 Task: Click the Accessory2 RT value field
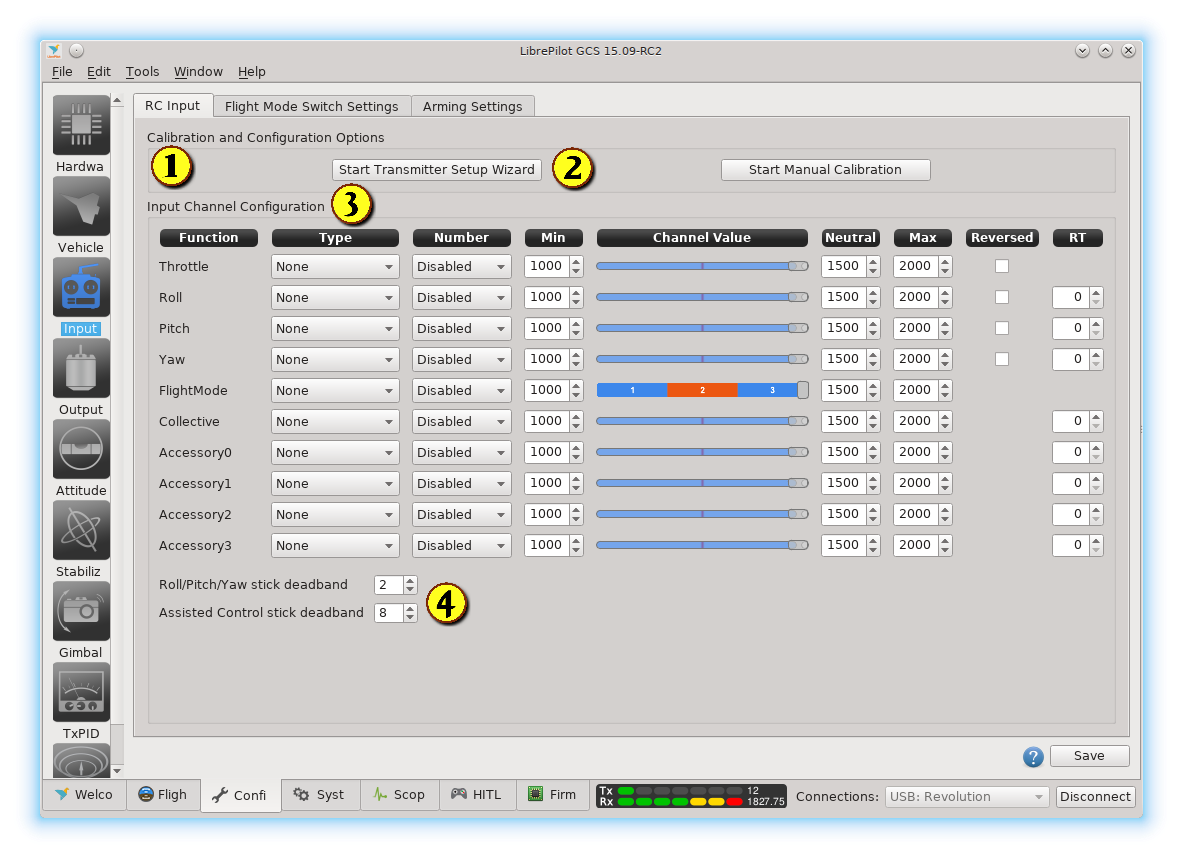1071,514
